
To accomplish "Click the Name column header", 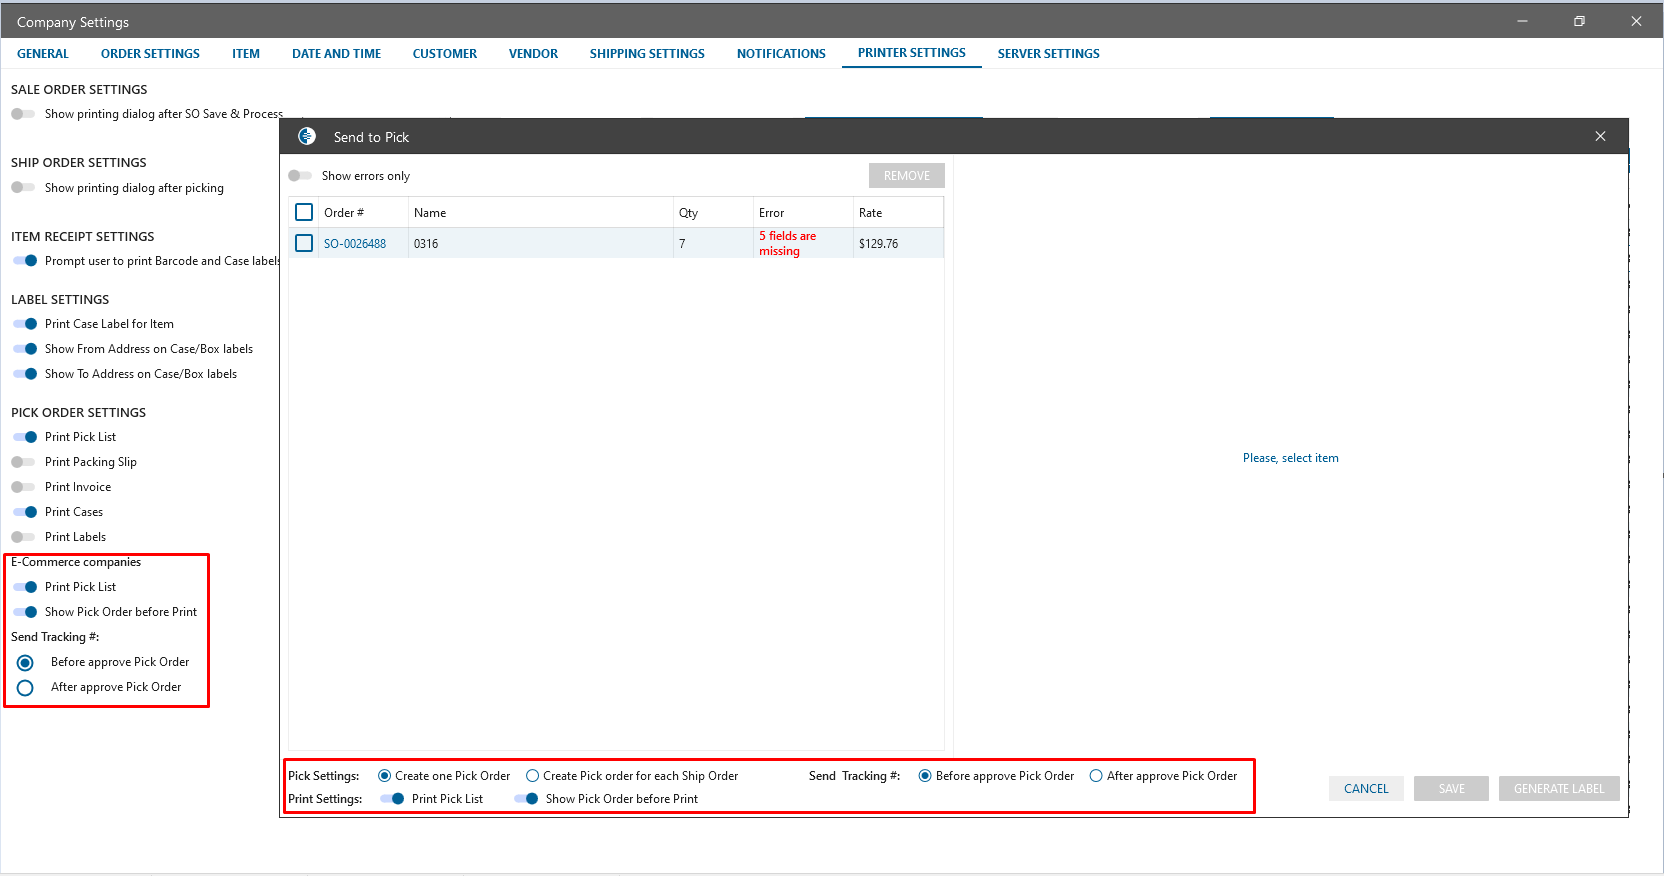I will [x=430, y=213].
